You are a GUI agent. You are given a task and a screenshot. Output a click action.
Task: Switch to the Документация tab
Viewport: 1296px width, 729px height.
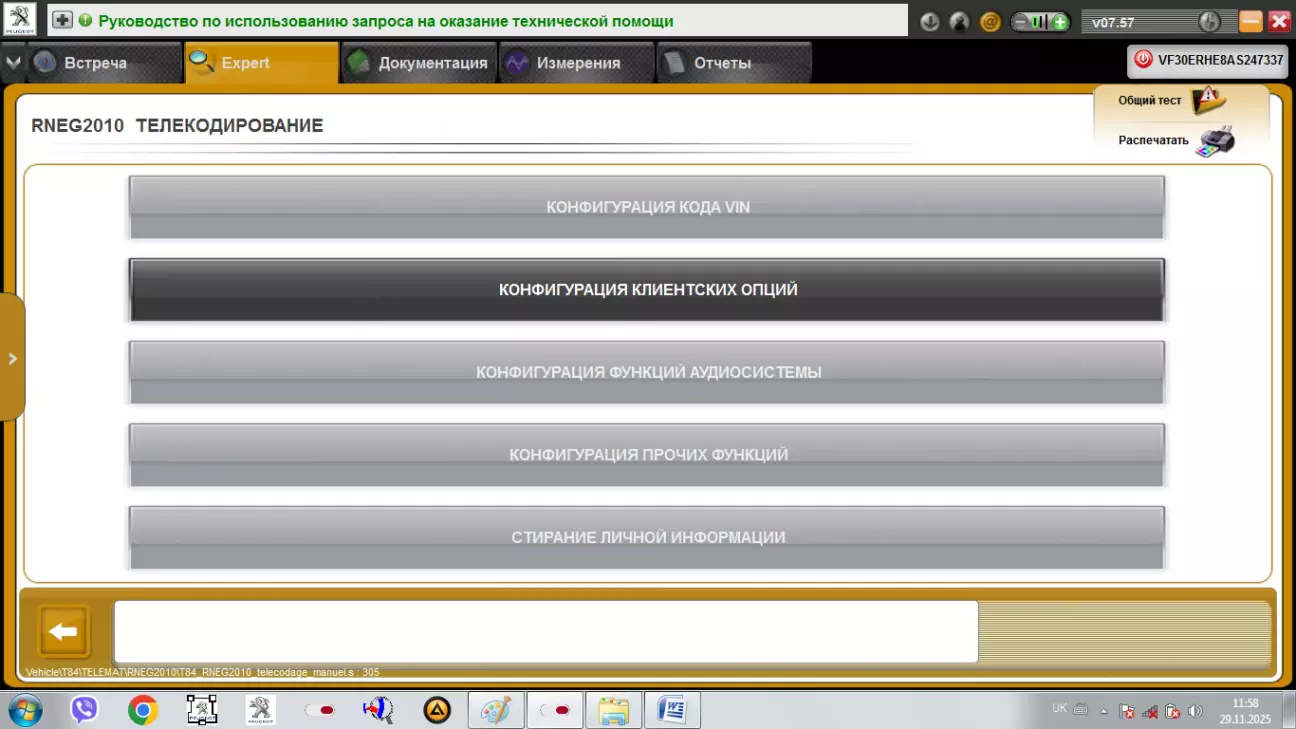click(419, 63)
